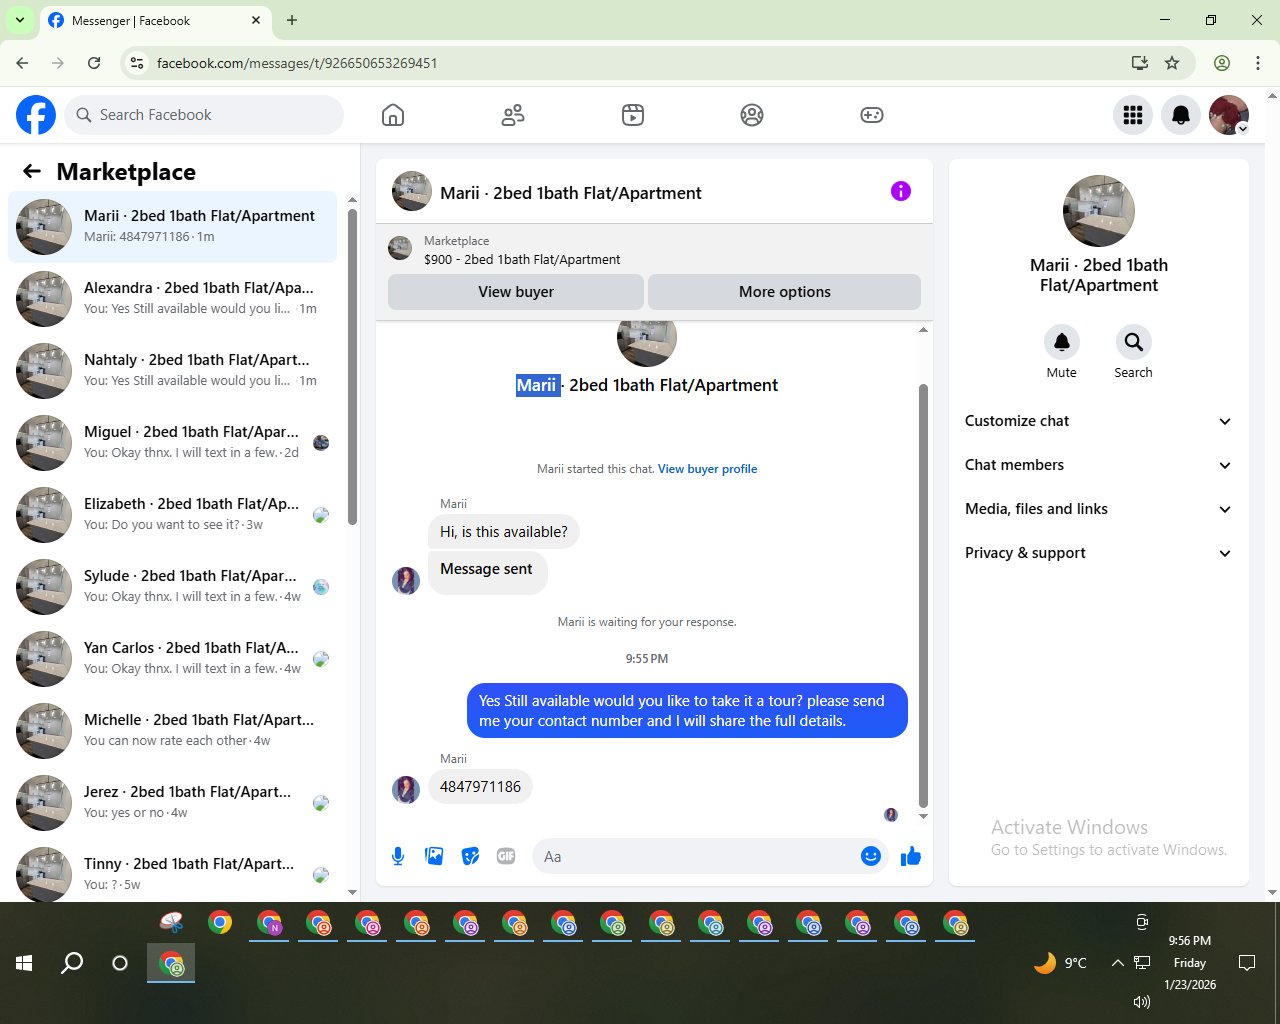Expand Chat members section
This screenshot has height=1024, width=1280.
1098,465
